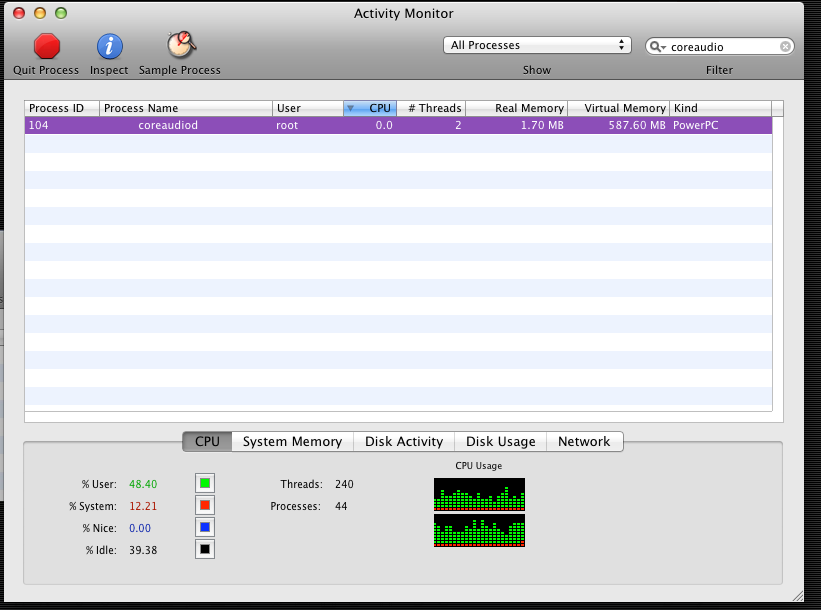
Task: Click the 1.70 MB real memory value
Action: click(542, 125)
